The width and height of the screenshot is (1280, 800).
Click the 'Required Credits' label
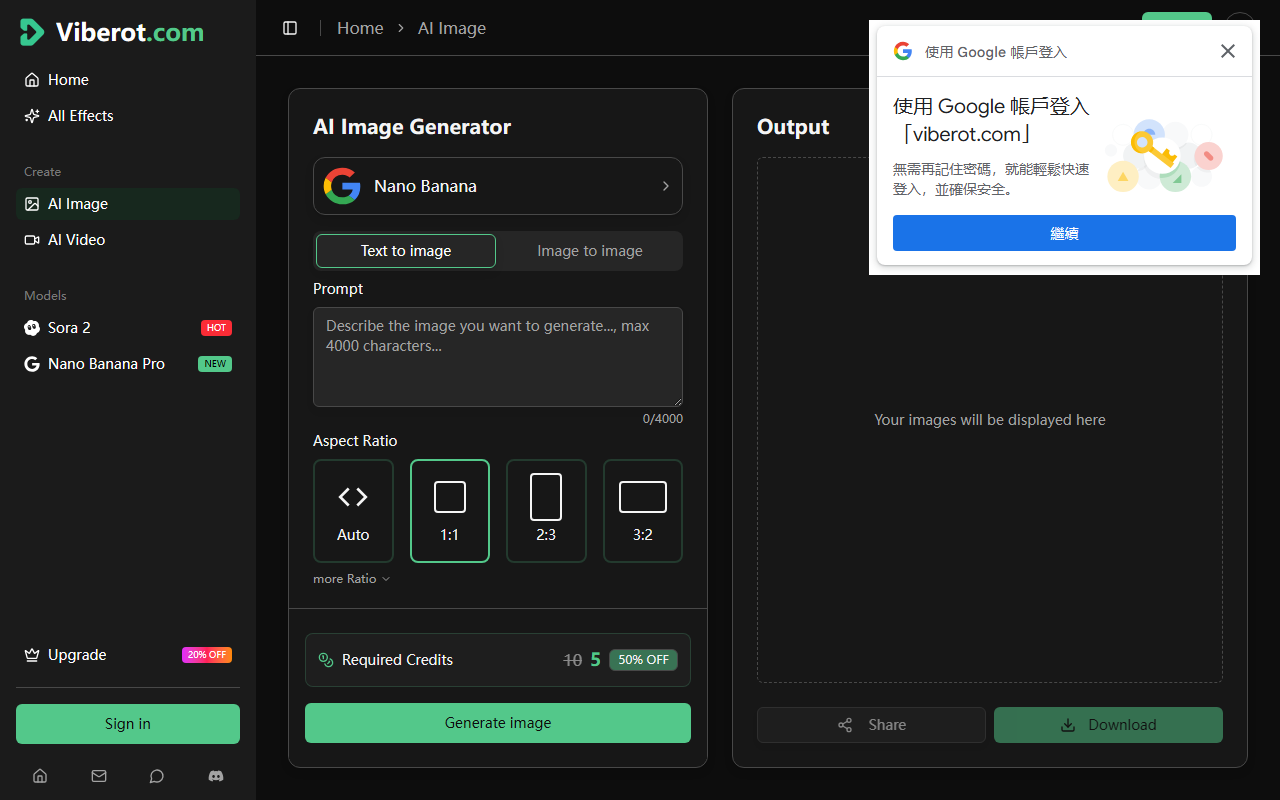[x=397, y=660]
